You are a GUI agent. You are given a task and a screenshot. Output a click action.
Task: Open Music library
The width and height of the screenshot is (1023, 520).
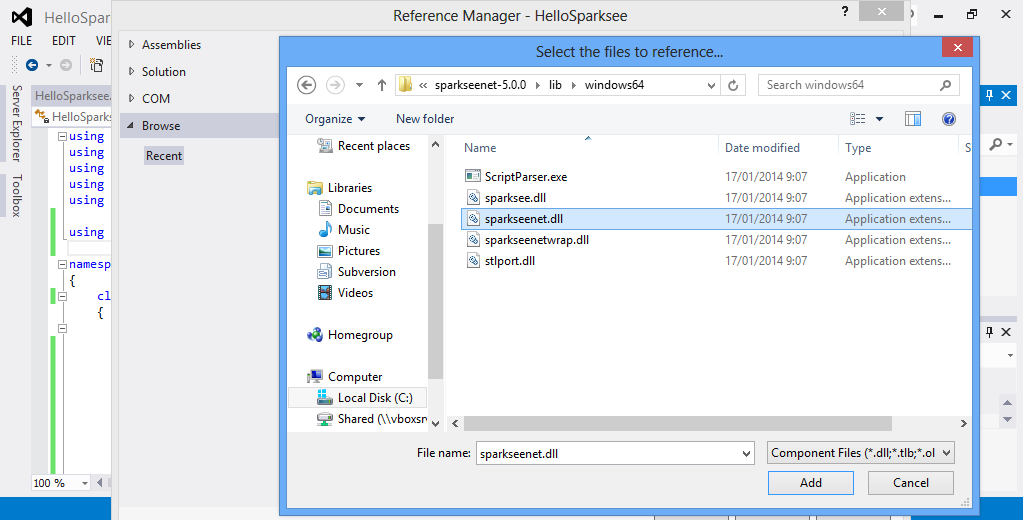[354, 230]
